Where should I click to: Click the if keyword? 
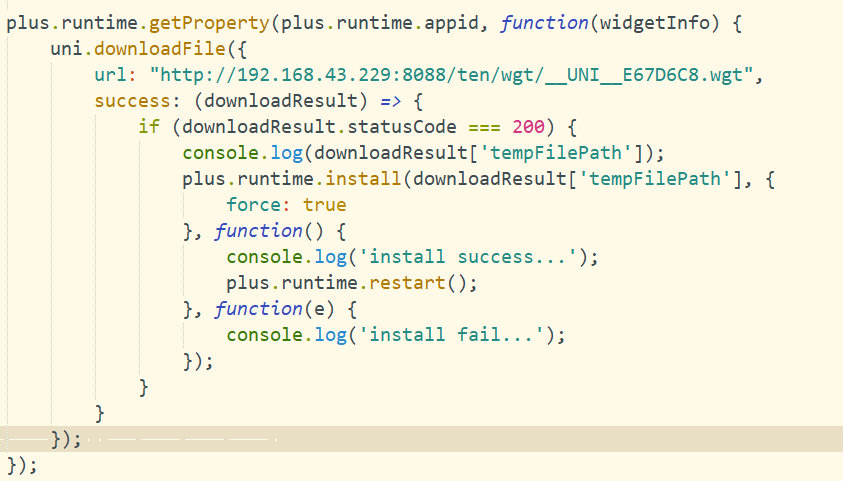(149, 127)
